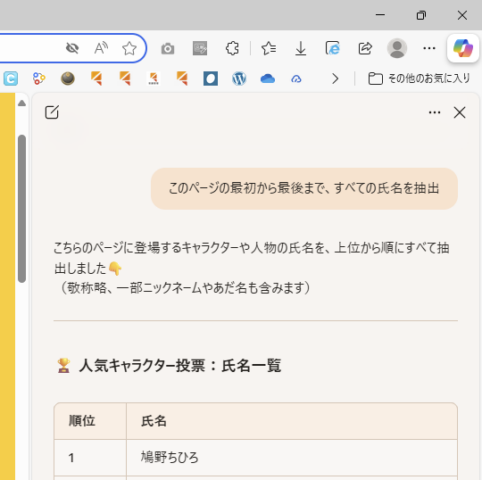Viewport: 482px width, 480px height.
Task: Open the blue OneDrive cloud bookmark
Action: (x=268, y=79)
